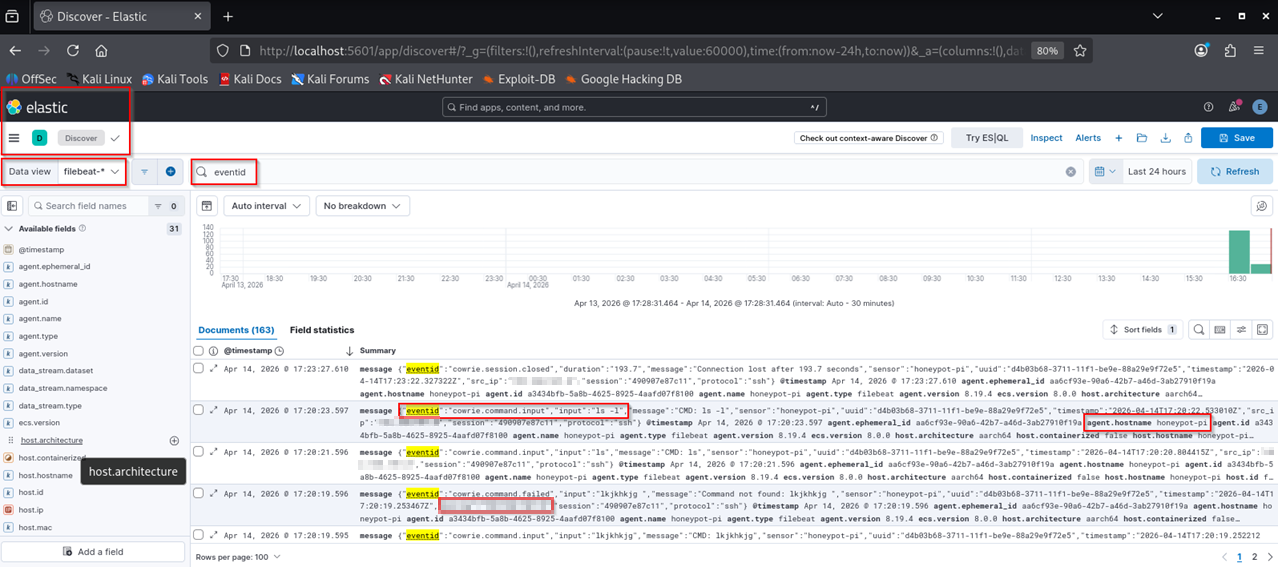Toggle the select all rows checkbox
This screenshot has height=567, width=1278.
tap(198, 351)
